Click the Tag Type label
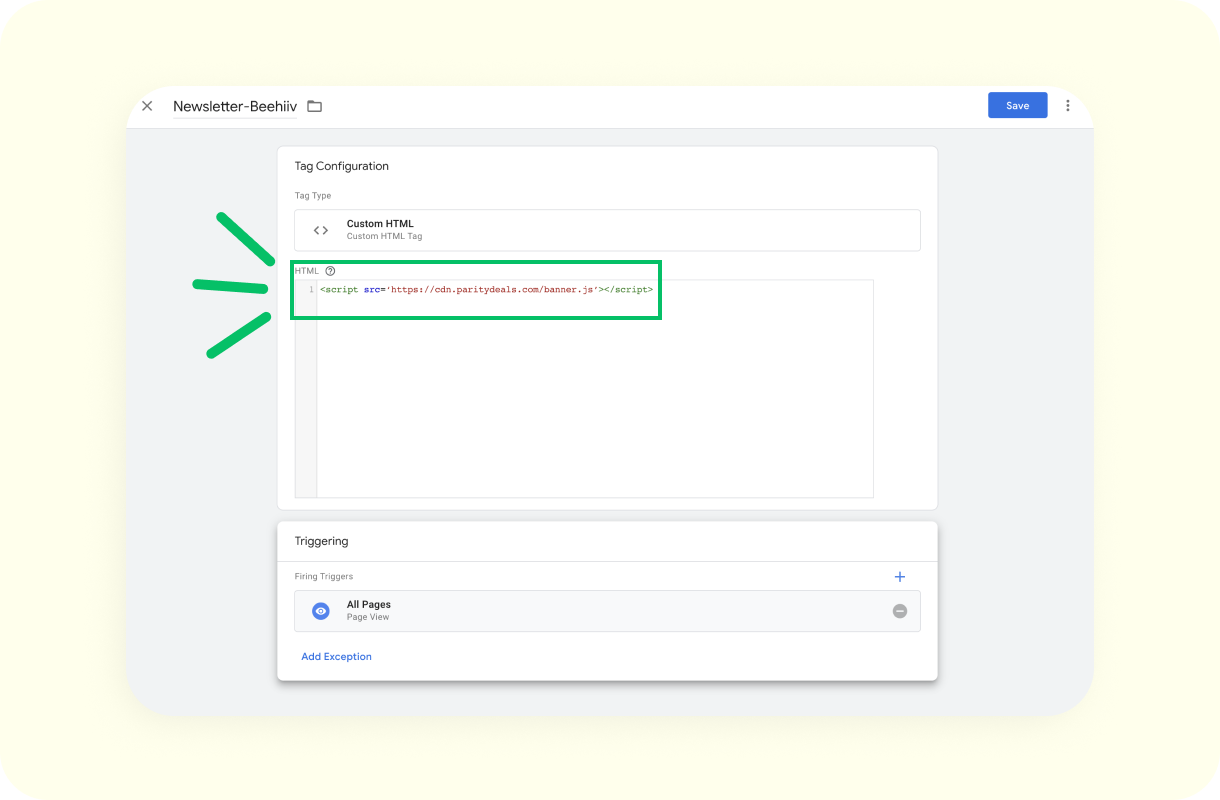 click(313, 196)
